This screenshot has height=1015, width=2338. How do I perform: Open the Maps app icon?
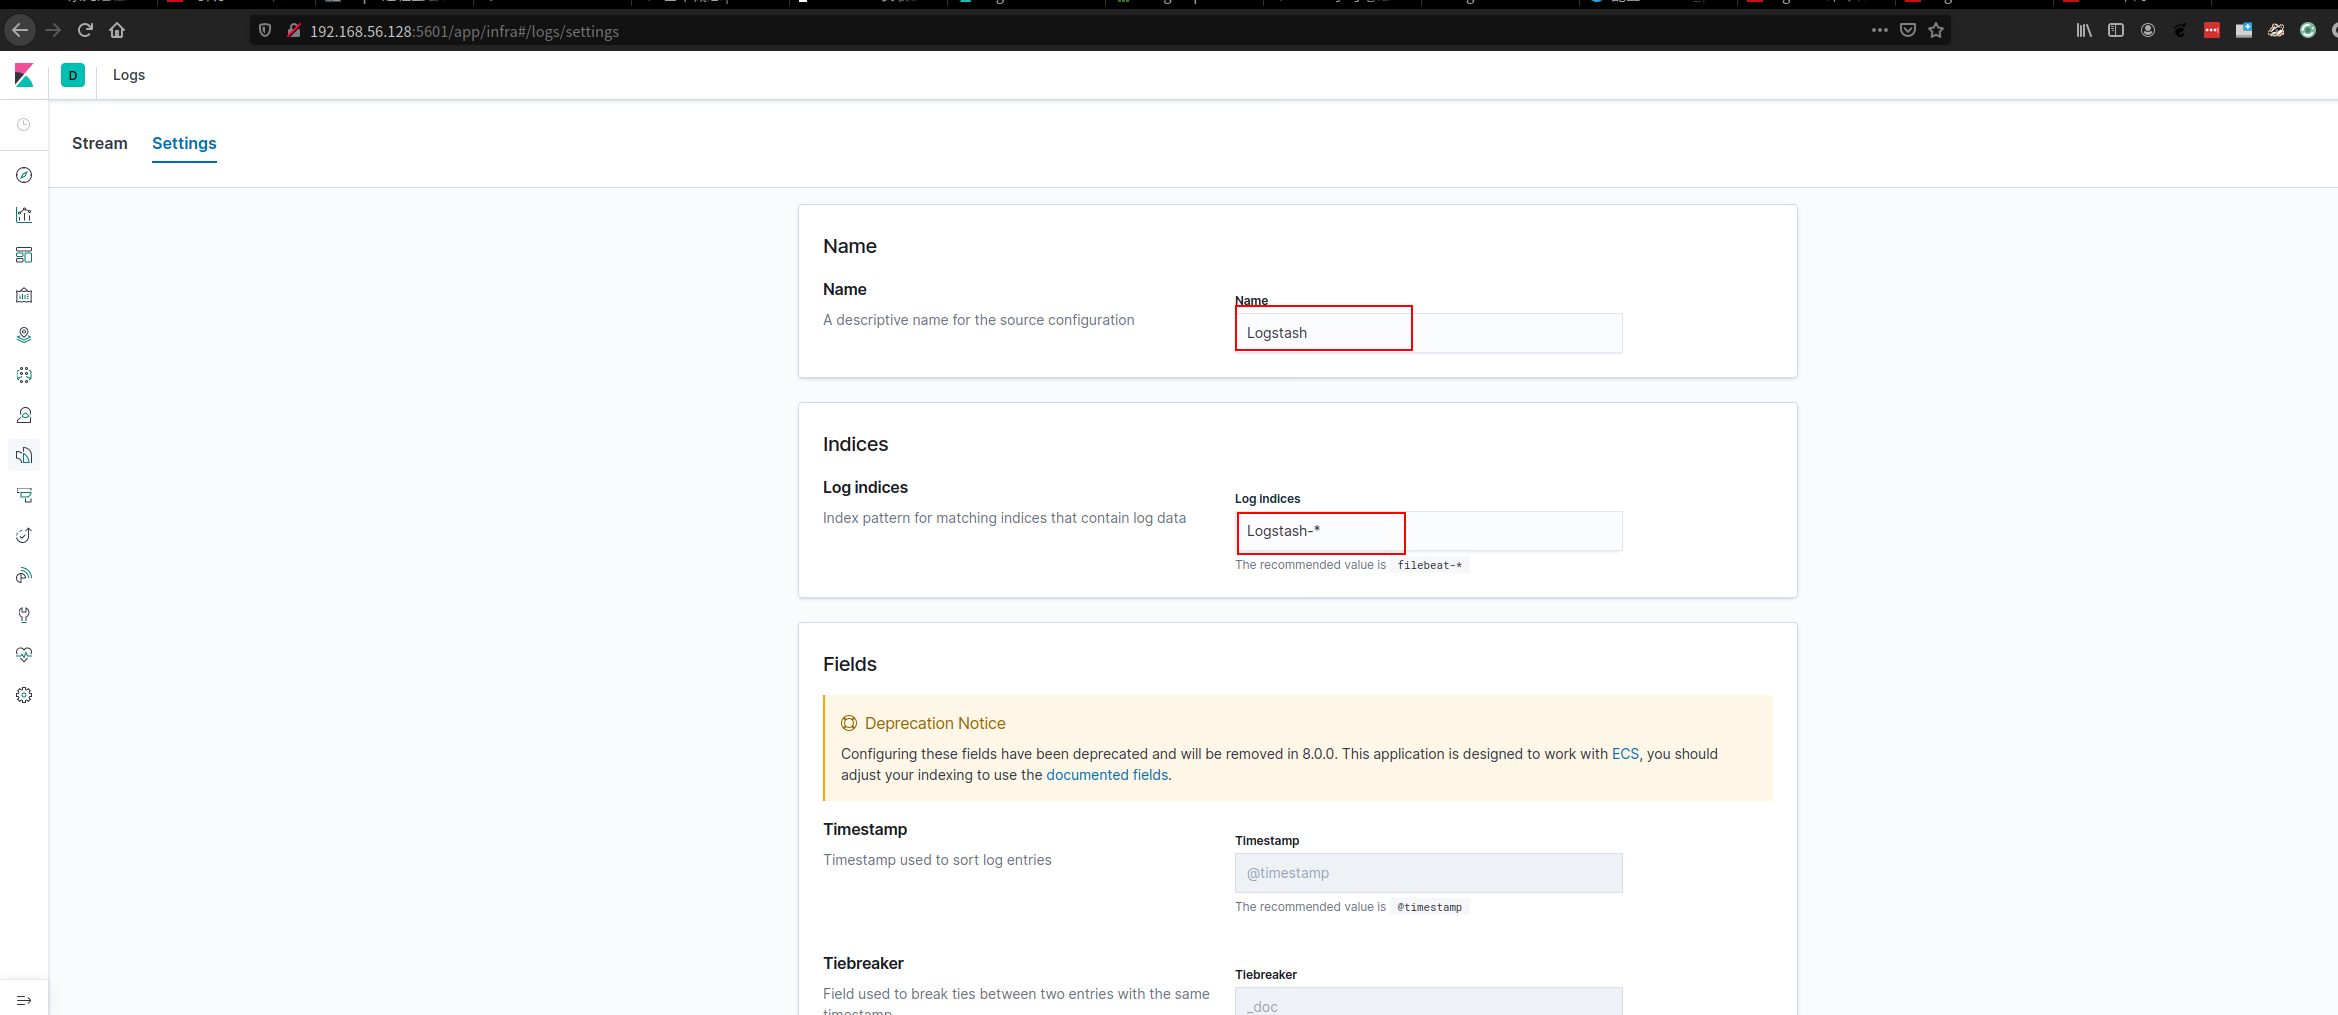pyautogui.click(x=24, y=335)
